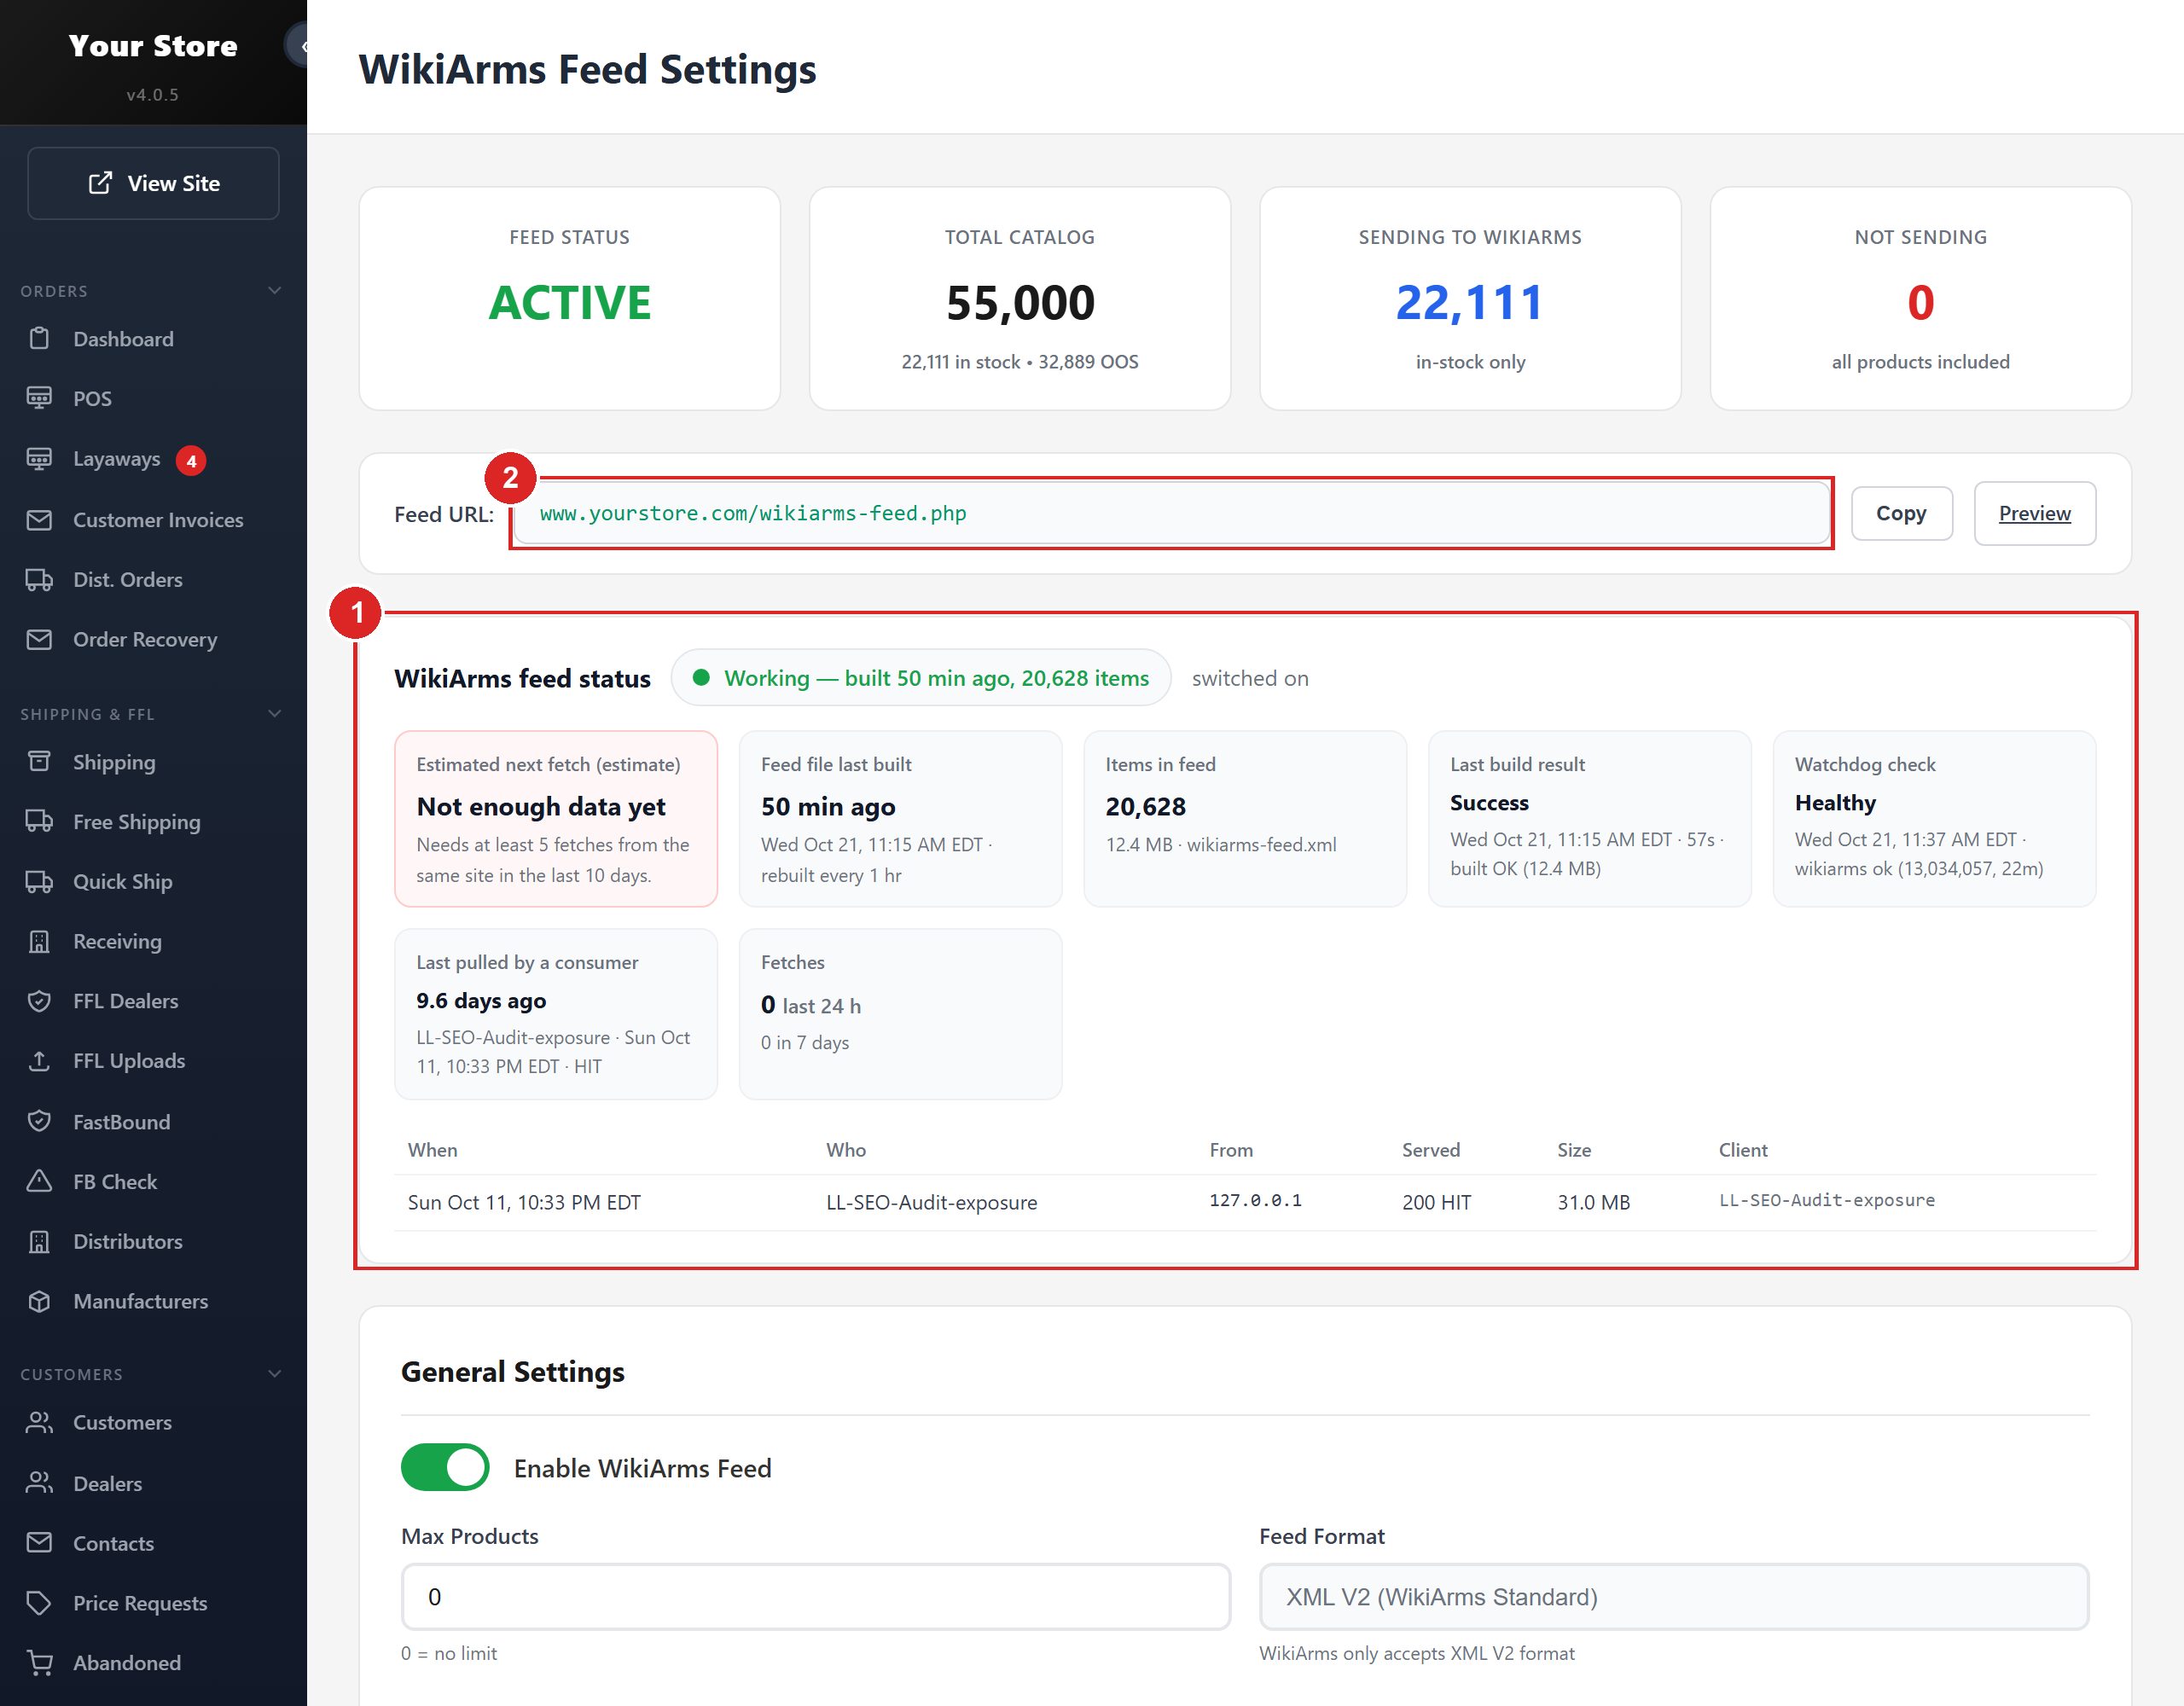
Task: Click the '9.6 days ago' last pulled value
Action: 481,1001
